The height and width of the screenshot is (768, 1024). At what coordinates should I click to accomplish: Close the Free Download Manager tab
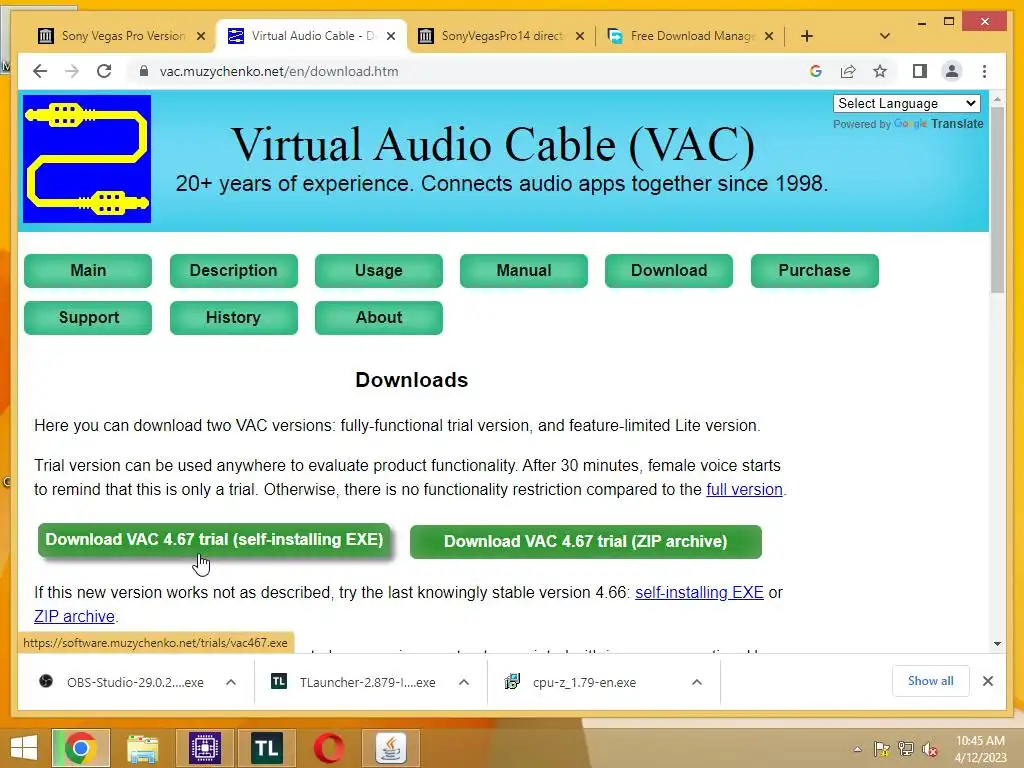point(769,36)
